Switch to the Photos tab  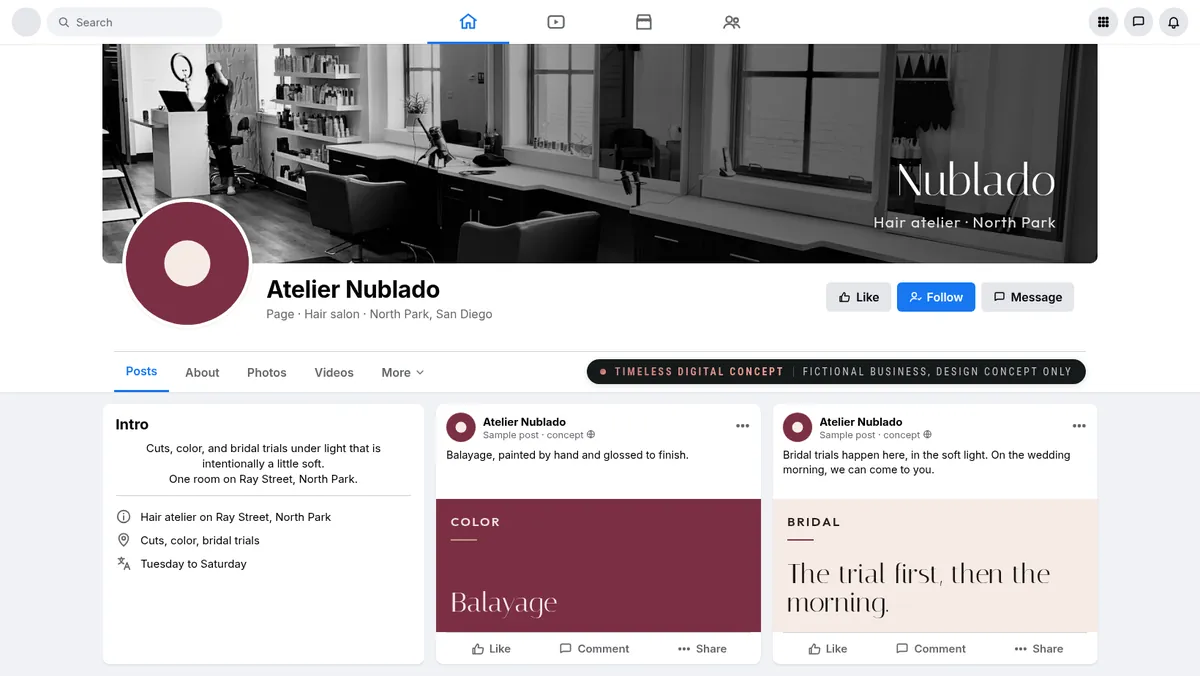coord(267,372)
